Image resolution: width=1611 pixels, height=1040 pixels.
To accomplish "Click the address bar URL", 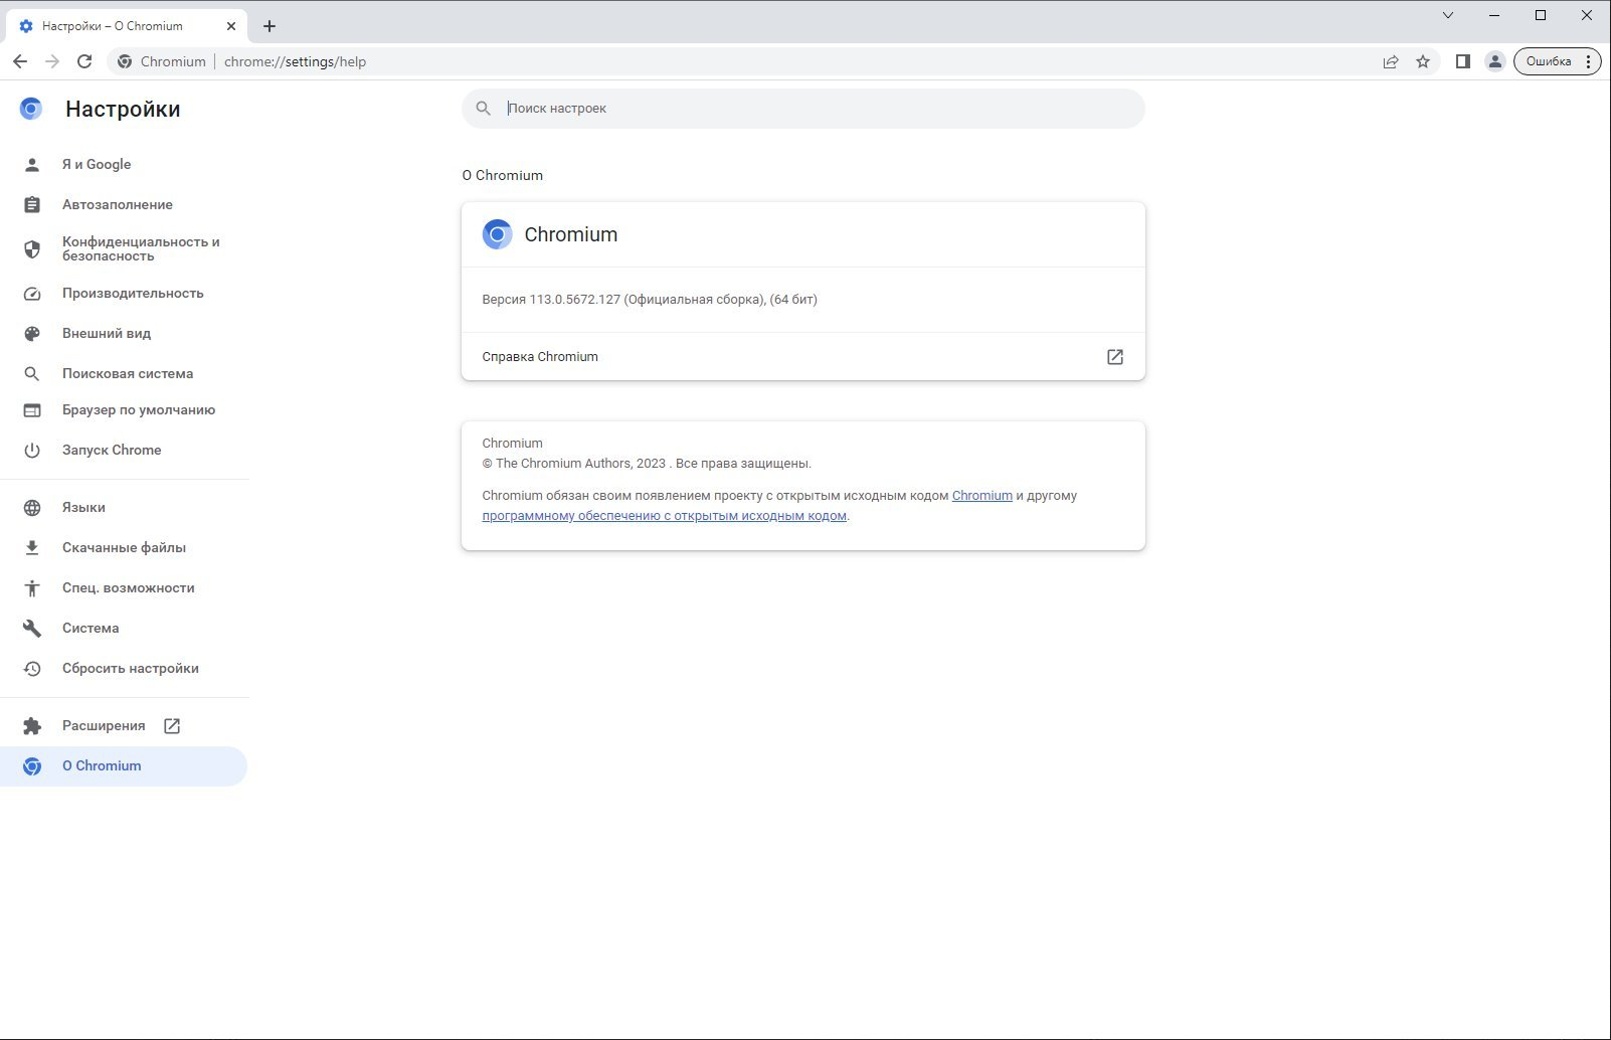I will pyautogui.click(x=295, y=61).
